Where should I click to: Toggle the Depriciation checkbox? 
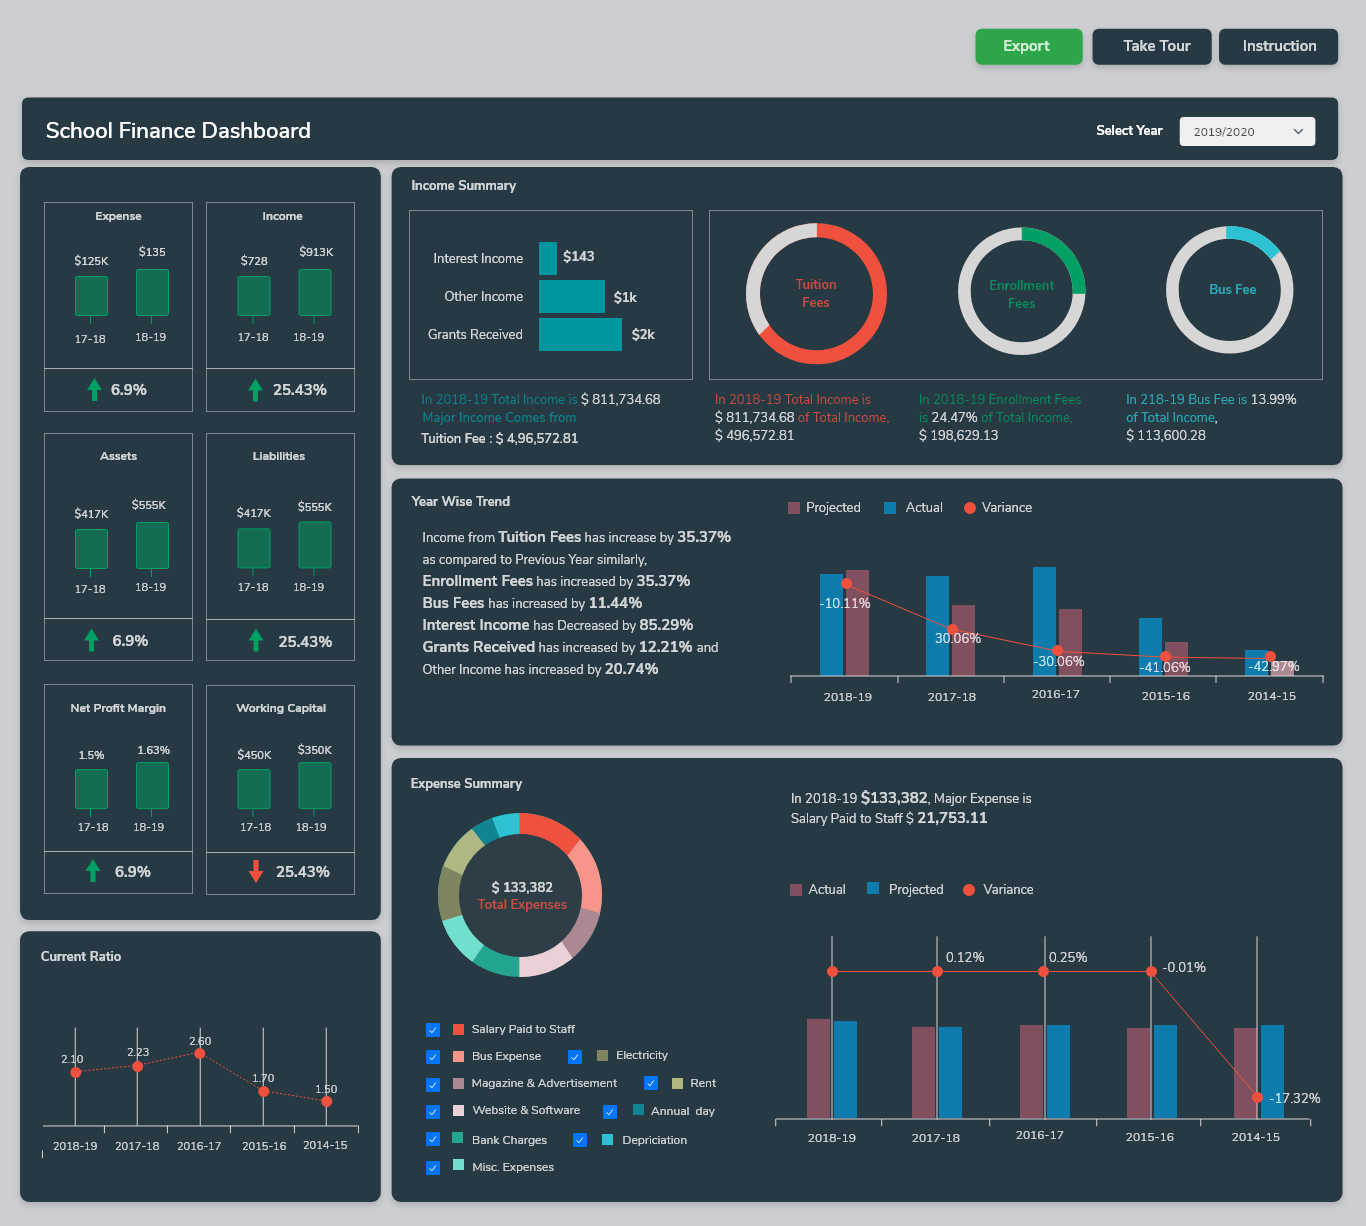pyautogui.click(x=580, y=1140)
